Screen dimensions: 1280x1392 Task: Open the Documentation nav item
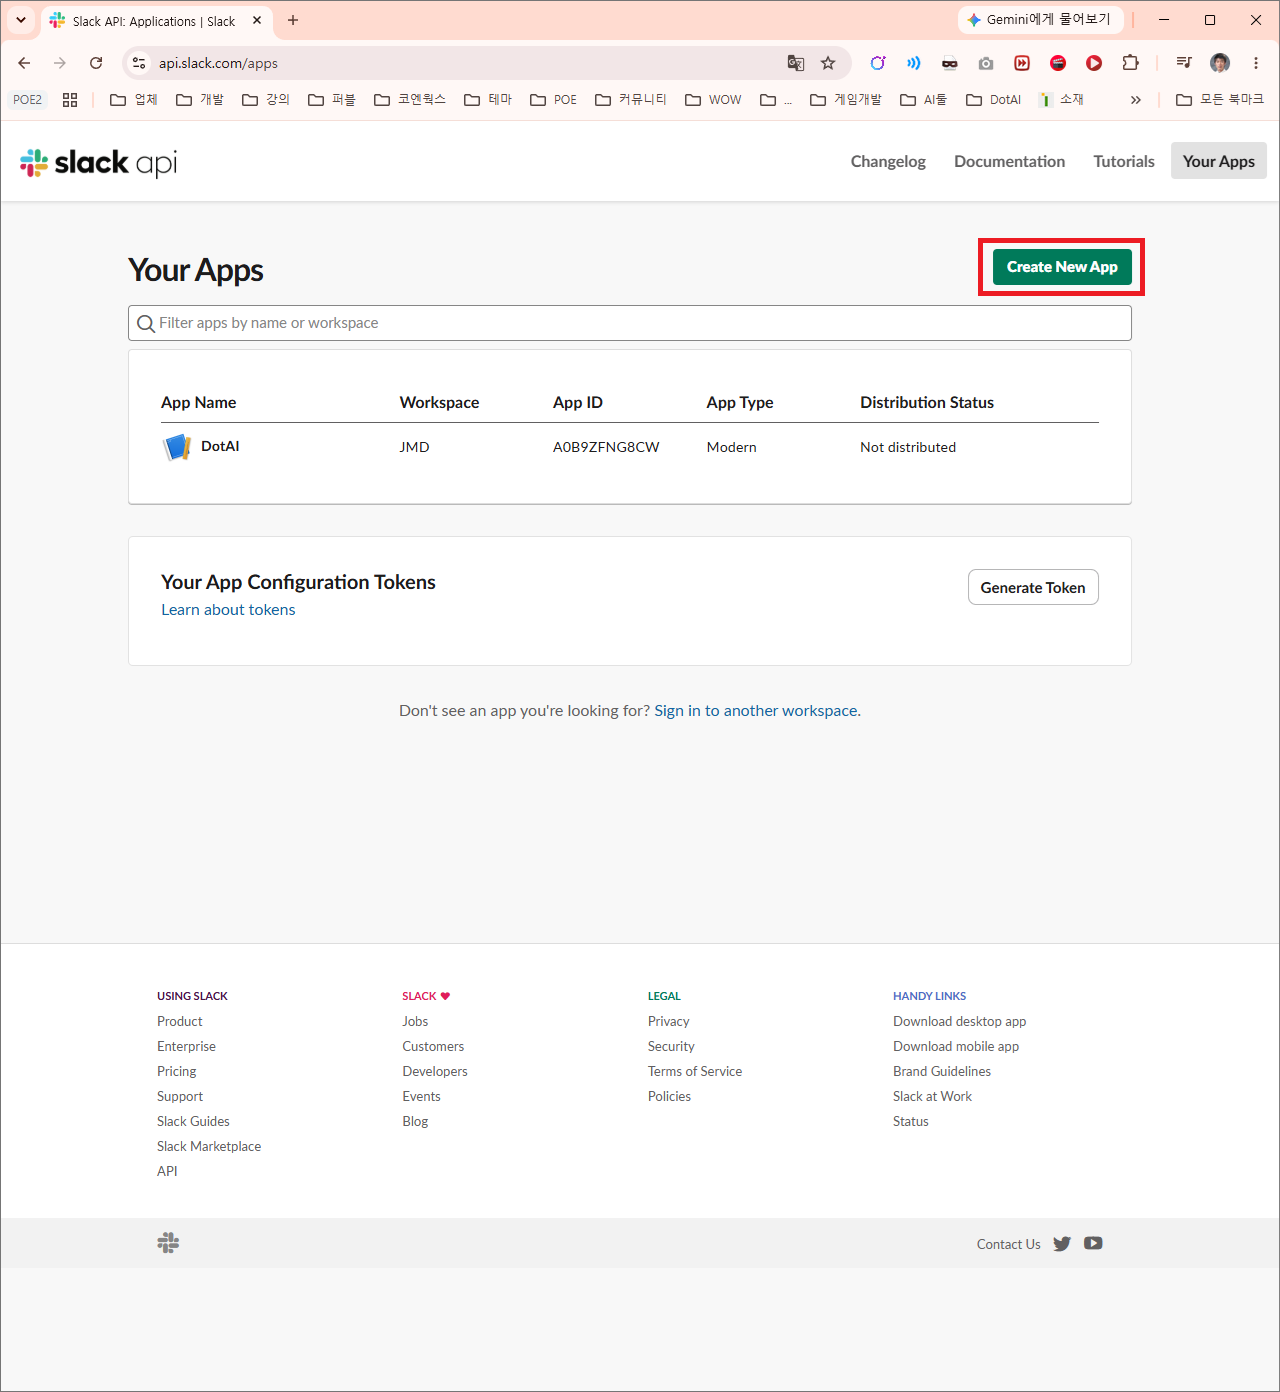pos(1009,161)
